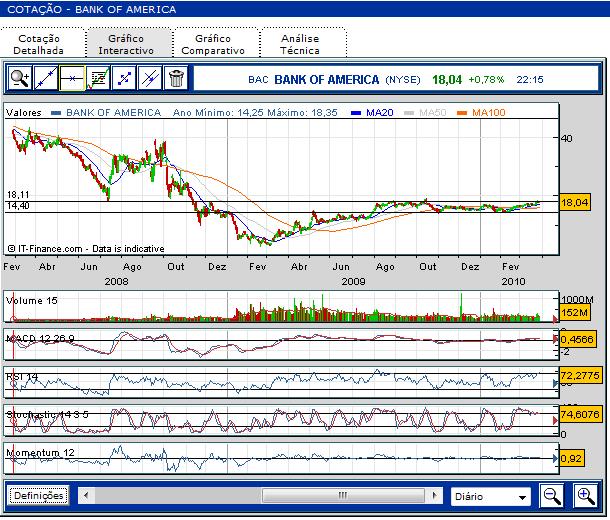Select the parallel channel lines tool
The height and width of the screenshot is (520, 610).
pyautogui.click(x=150, y=79)
